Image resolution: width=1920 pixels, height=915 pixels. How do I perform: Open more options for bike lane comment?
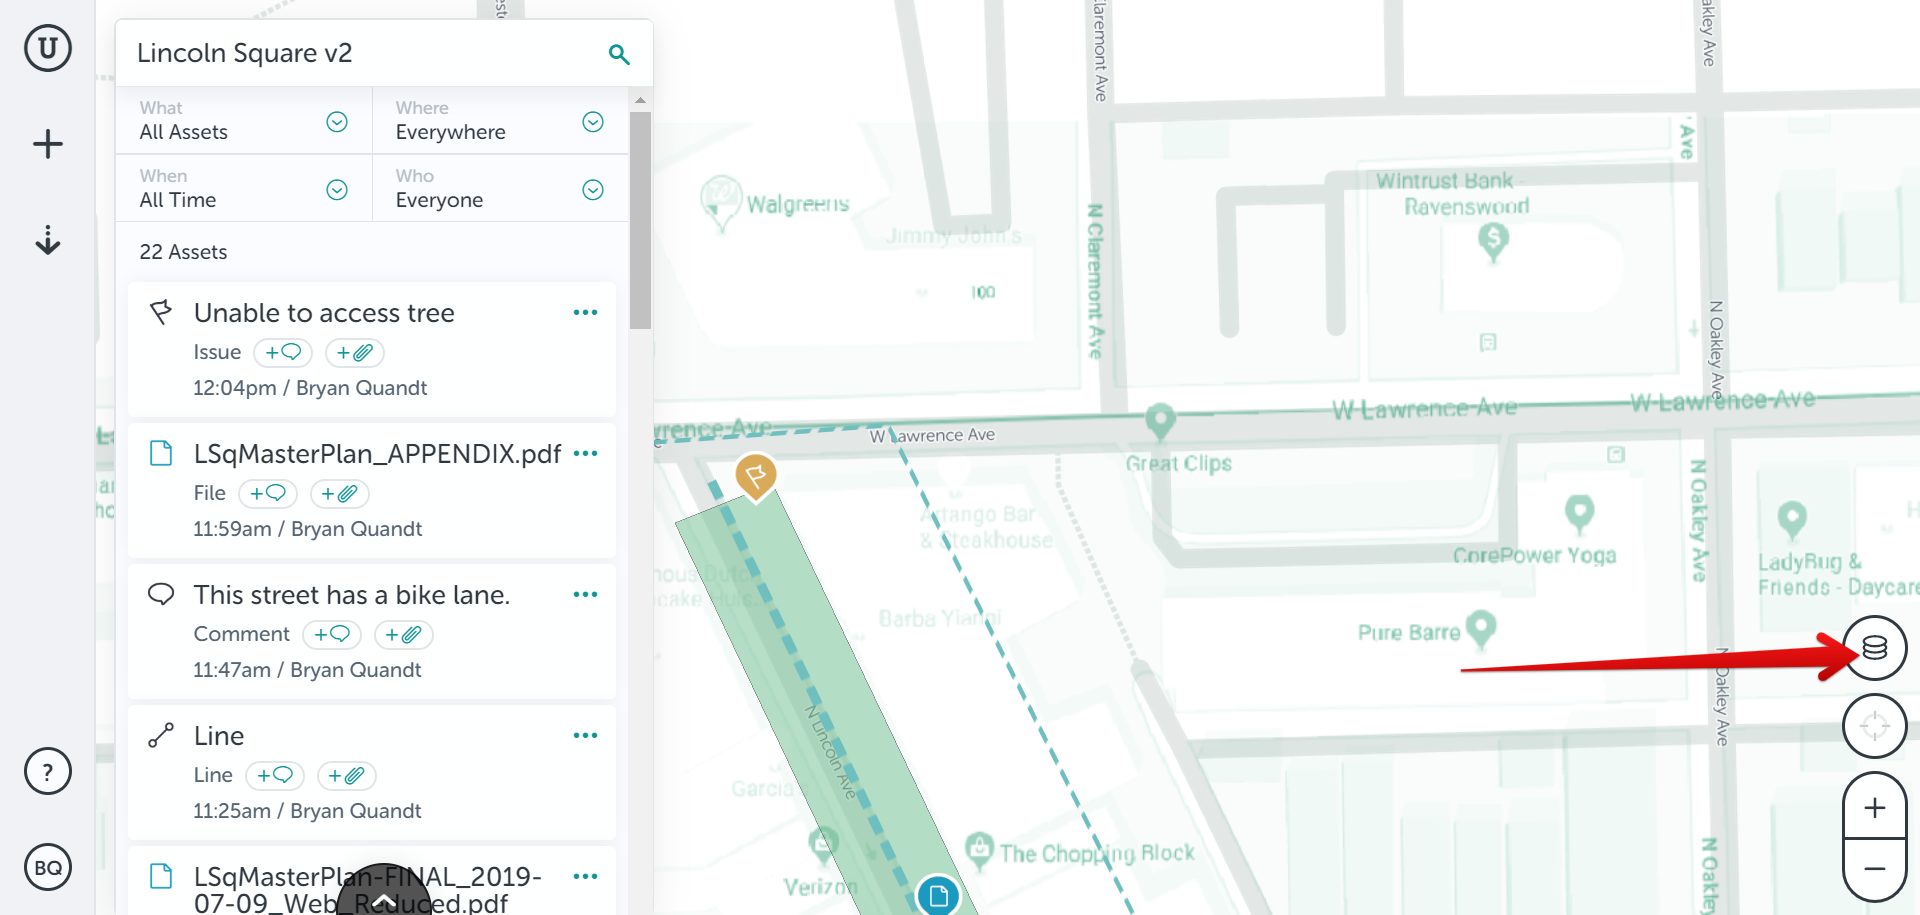tap(585, 595)
